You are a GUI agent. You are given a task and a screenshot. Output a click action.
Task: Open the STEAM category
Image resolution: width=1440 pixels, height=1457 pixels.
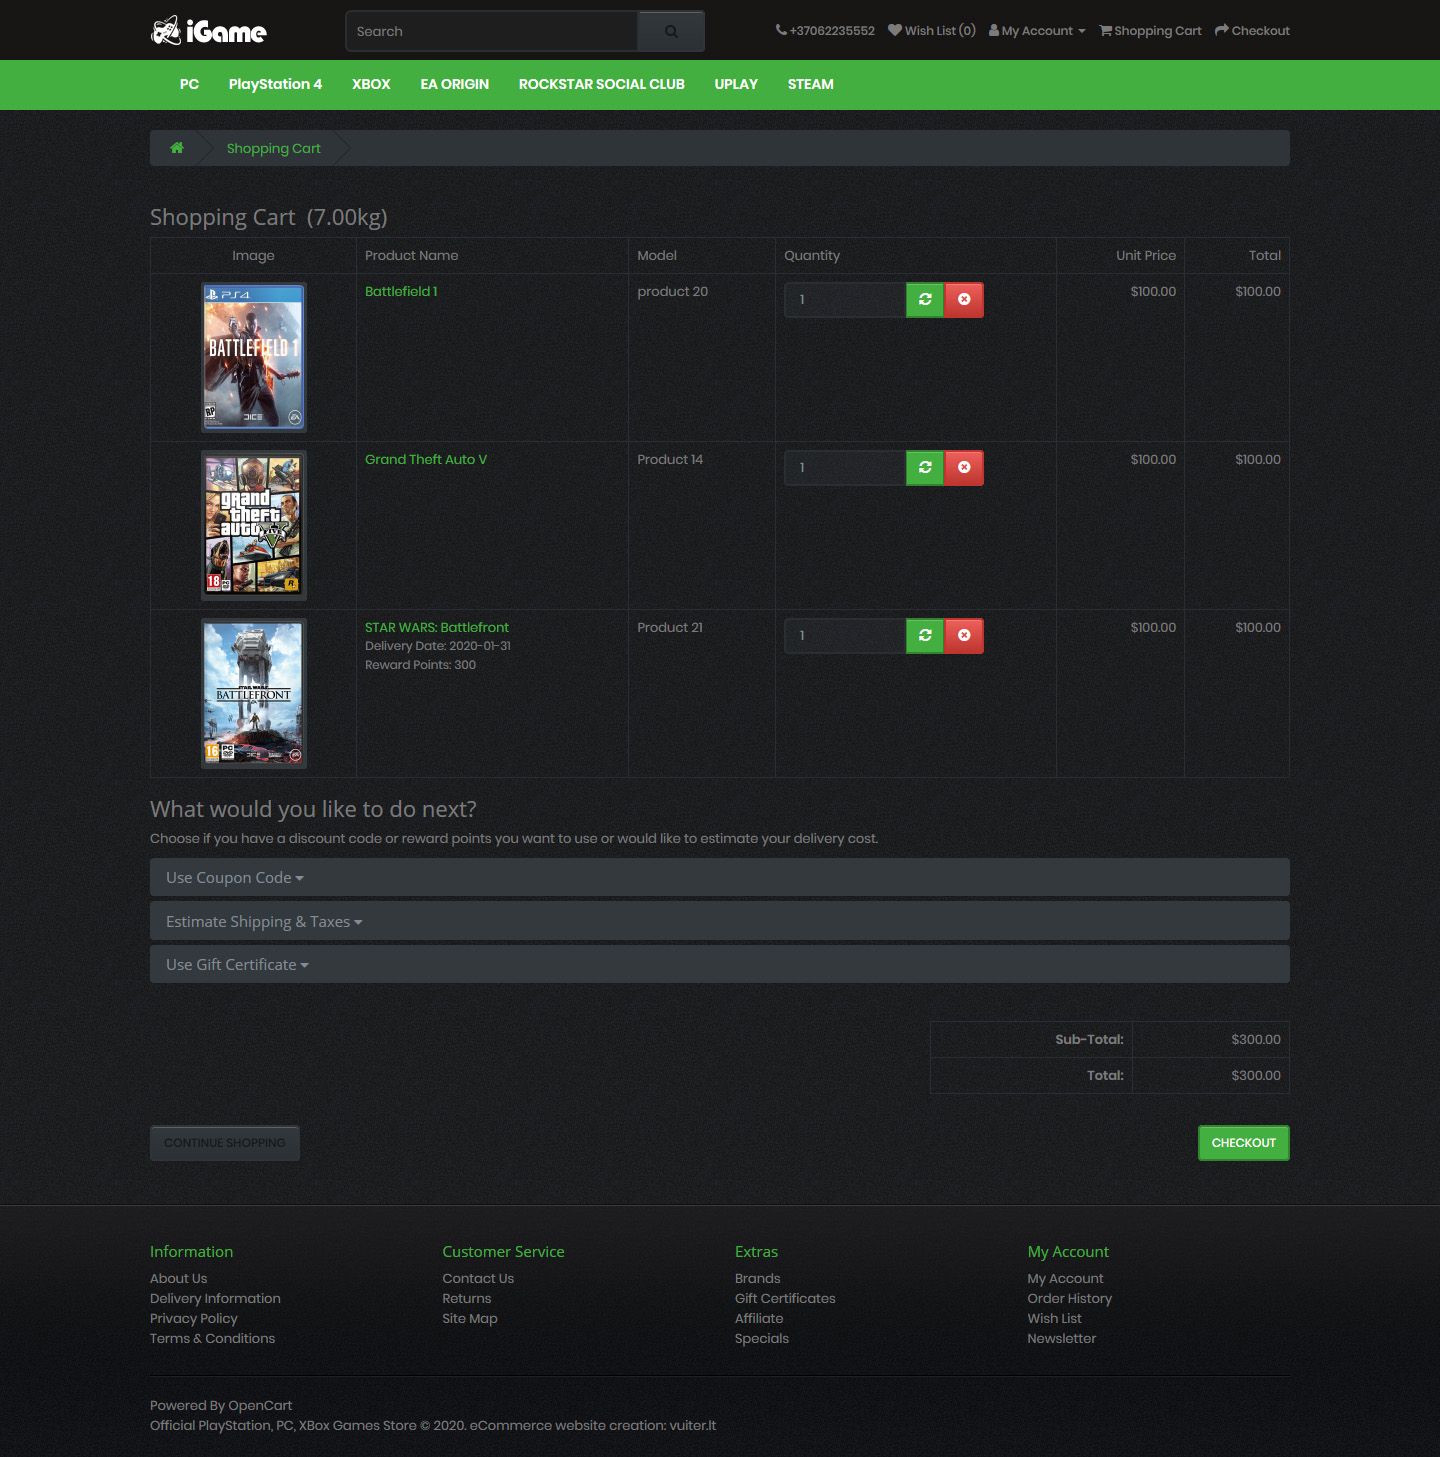point(811,84)
